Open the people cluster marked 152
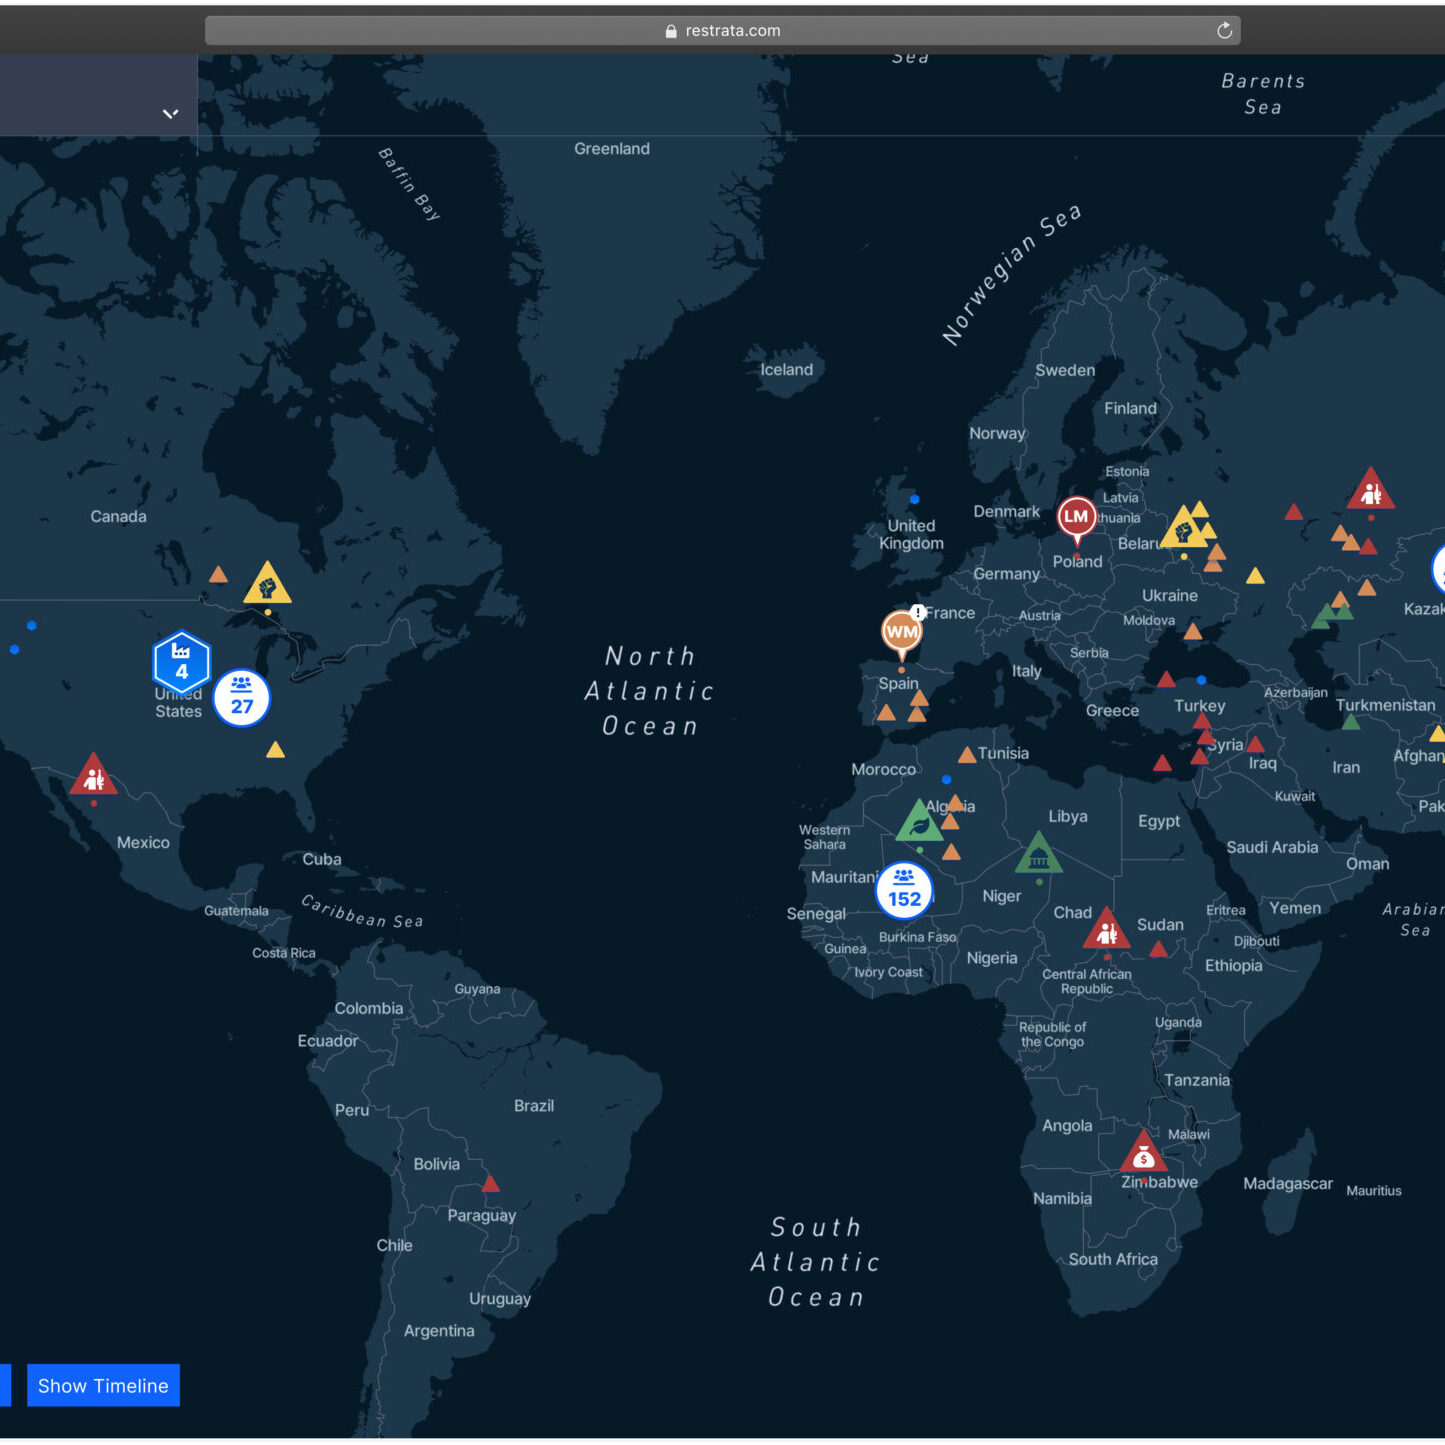The image size is (1445, 1445). point(904,890)
